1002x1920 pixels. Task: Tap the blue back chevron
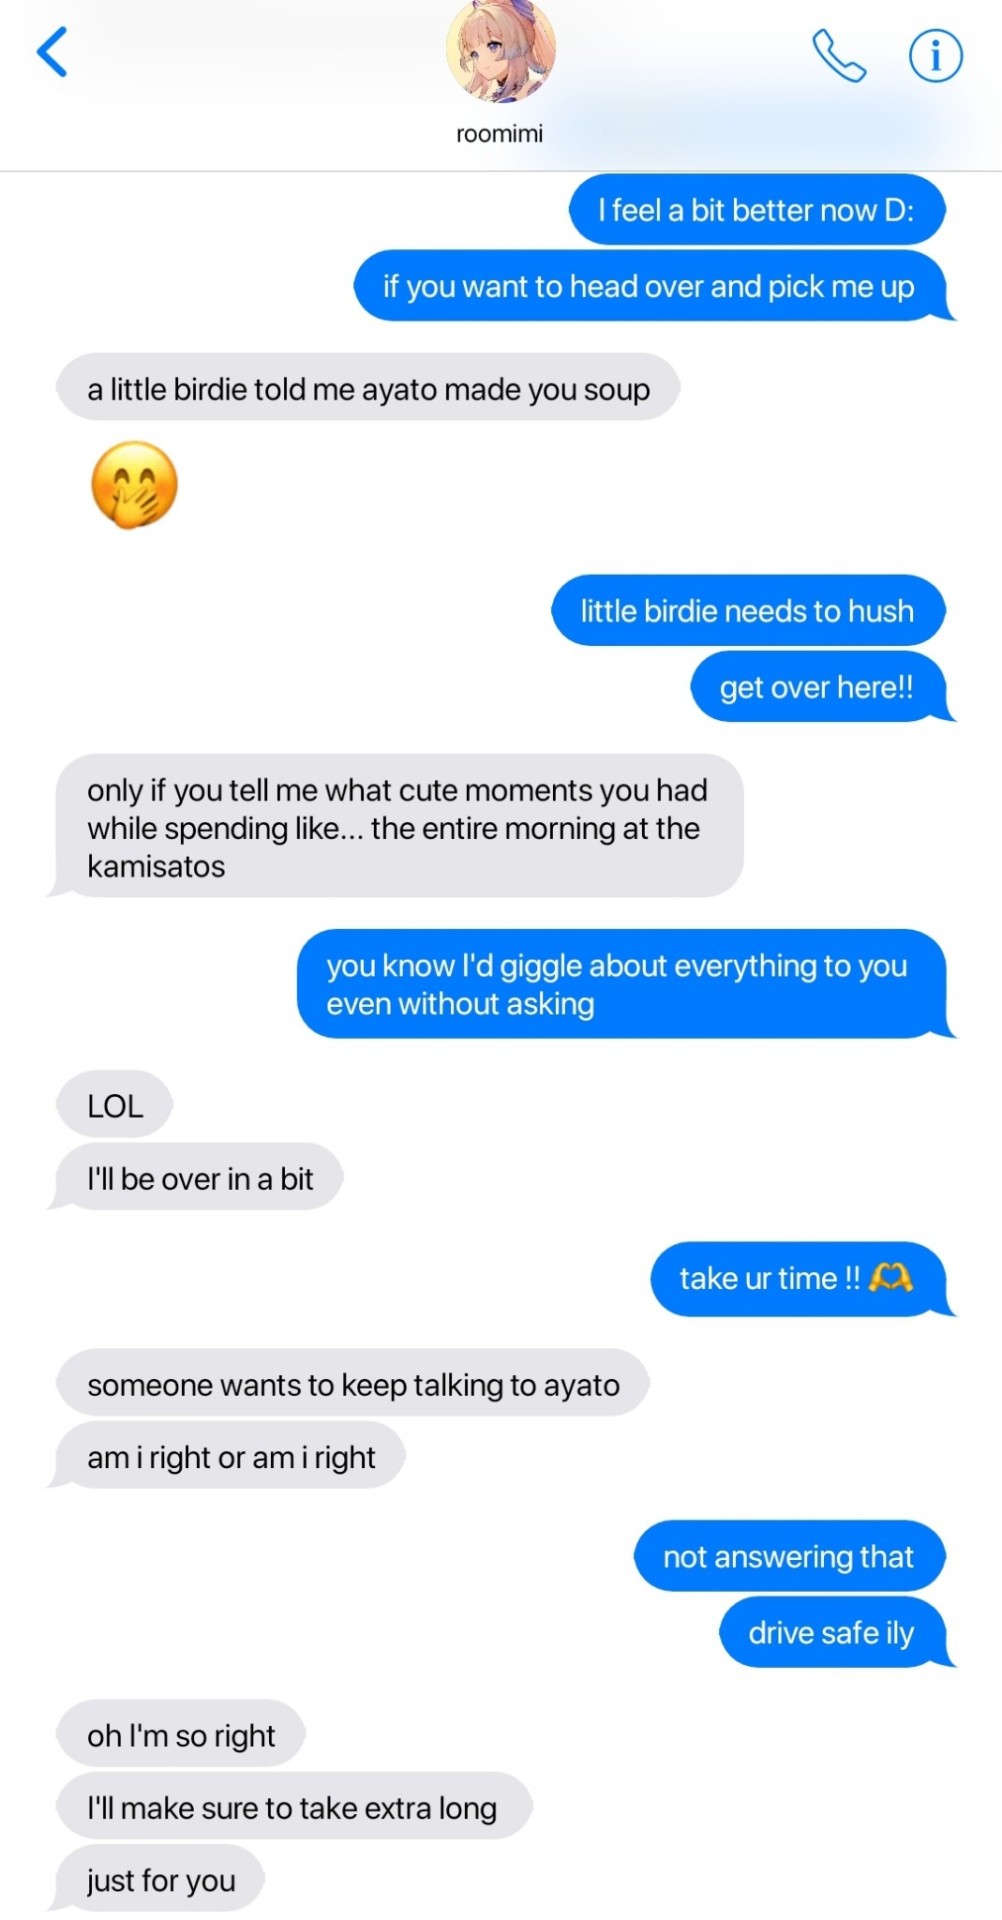[52, 52]
